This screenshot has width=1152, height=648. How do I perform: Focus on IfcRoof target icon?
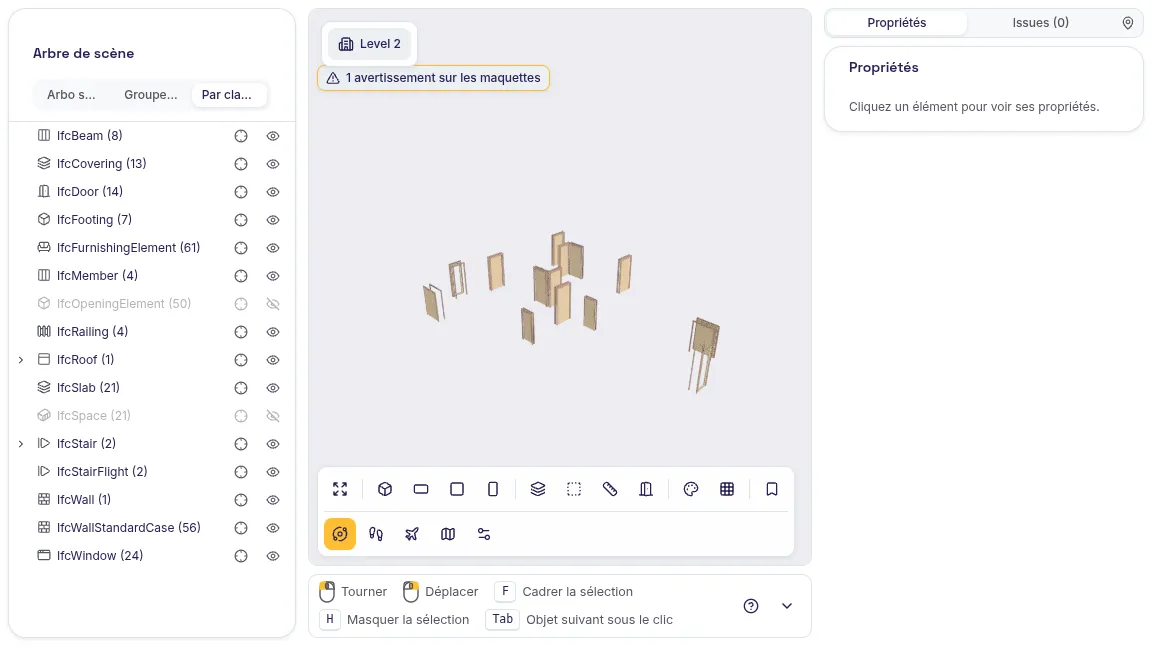[x=241, y=360]
